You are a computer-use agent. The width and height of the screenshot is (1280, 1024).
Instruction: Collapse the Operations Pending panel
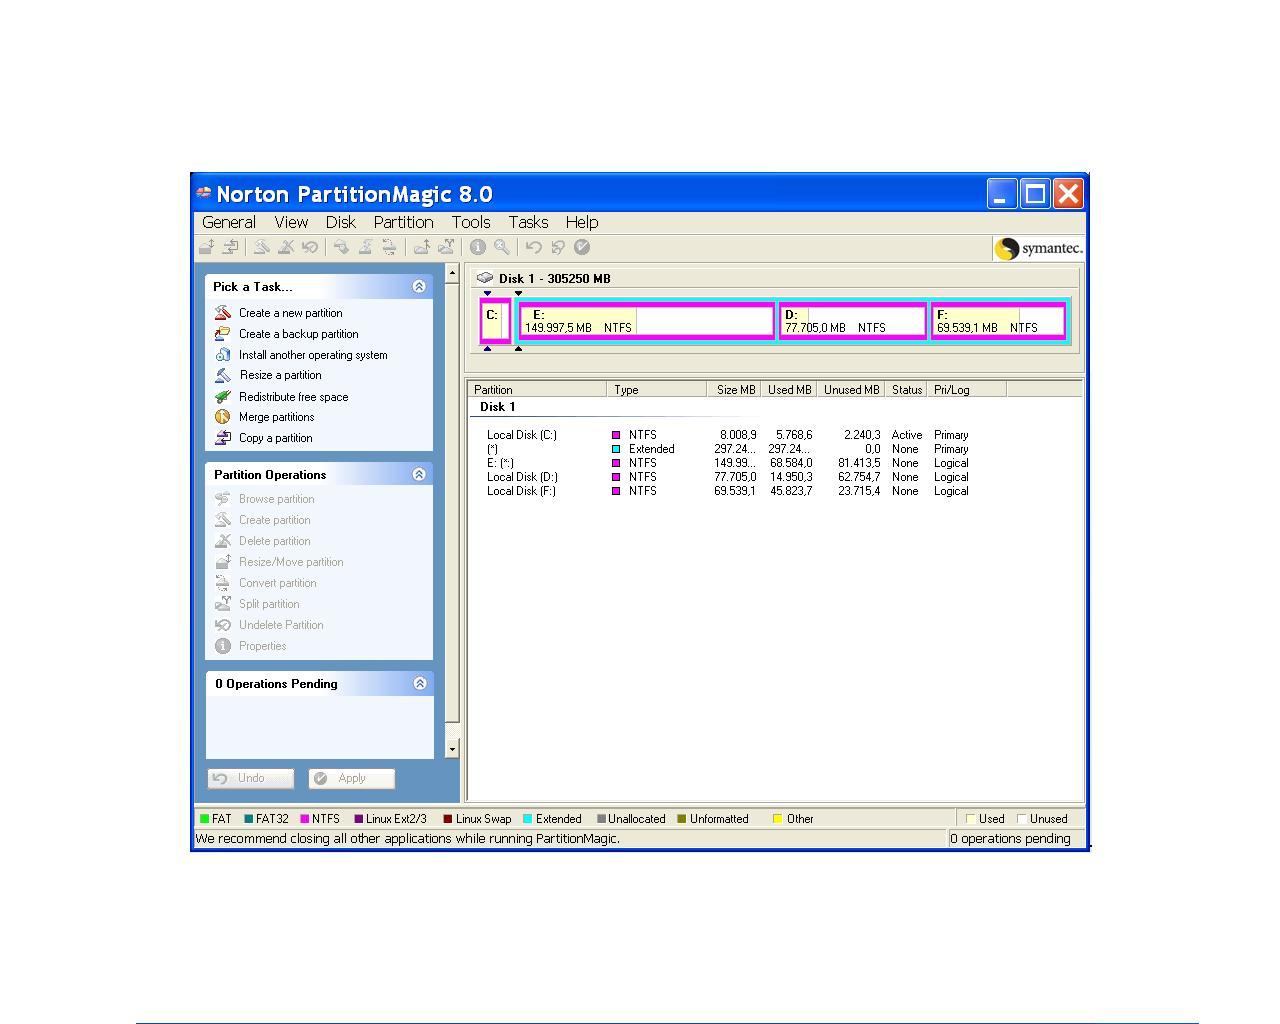pyautogui.click(x=420, y=684)
